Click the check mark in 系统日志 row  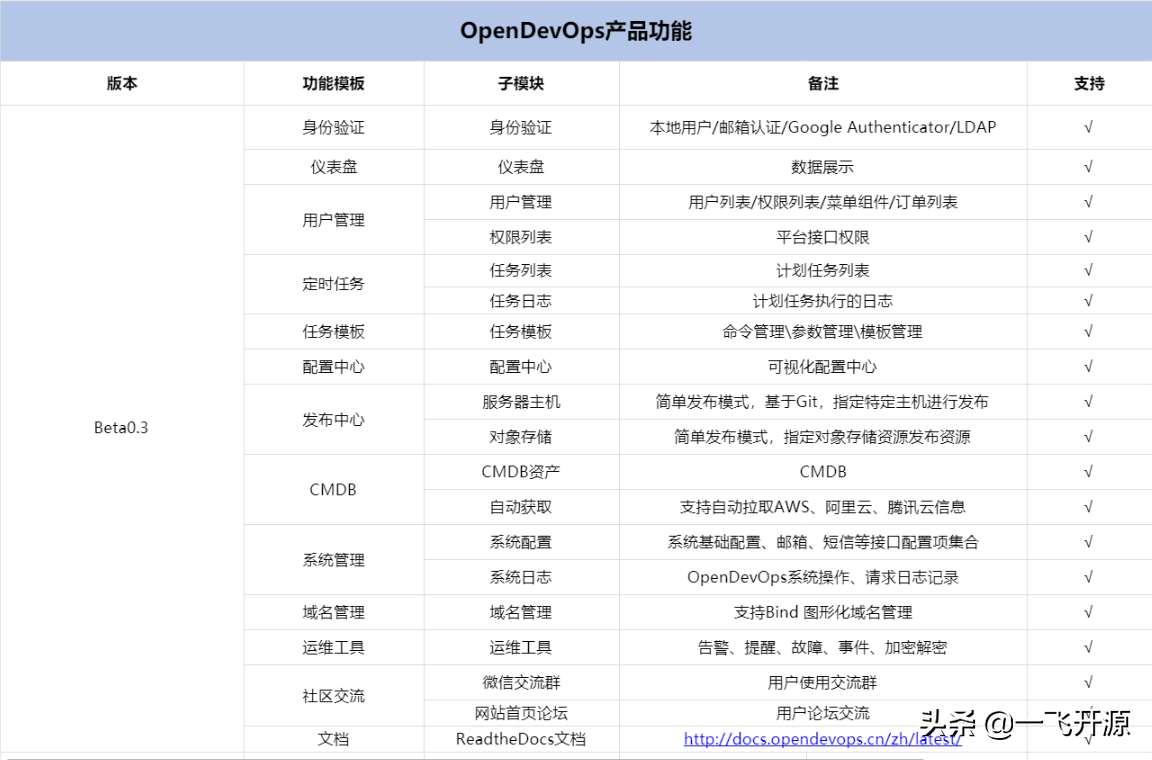(x=1089, y=577)
